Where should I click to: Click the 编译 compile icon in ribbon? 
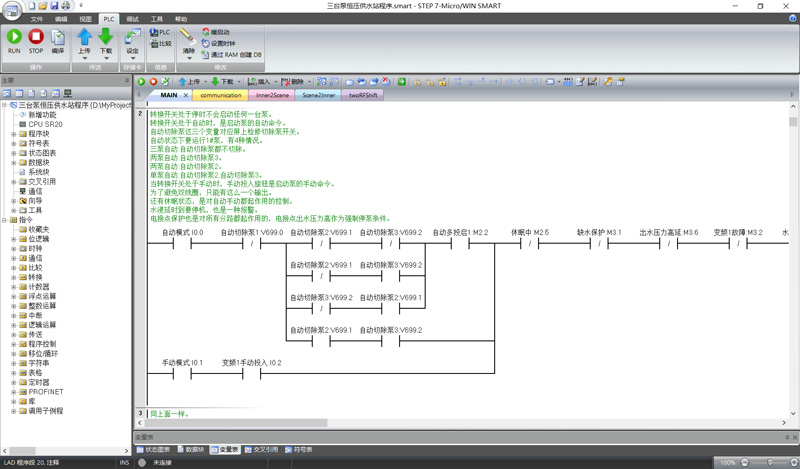pyautogui.click(x=58, y=41)
